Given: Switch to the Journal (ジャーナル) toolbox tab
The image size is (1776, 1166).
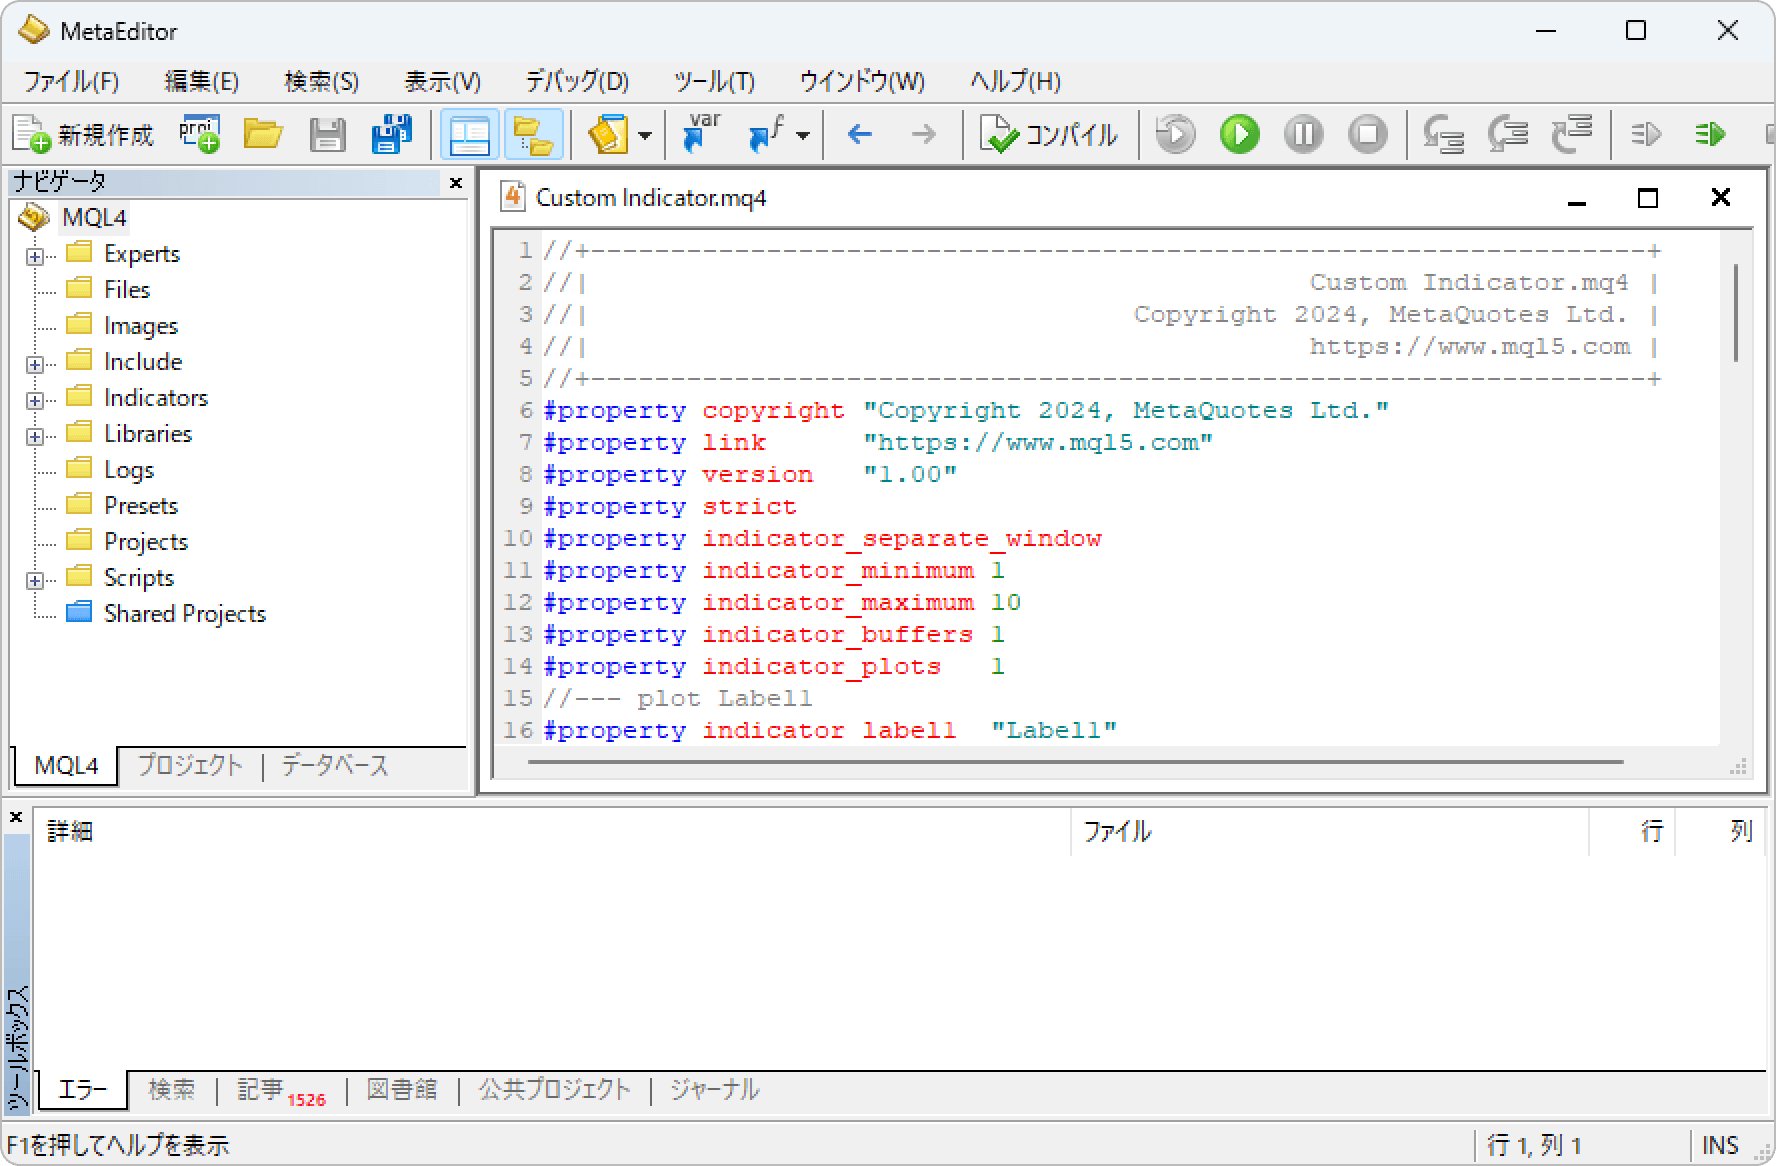Looking at the screenshot, I should tap(714, 1089).
